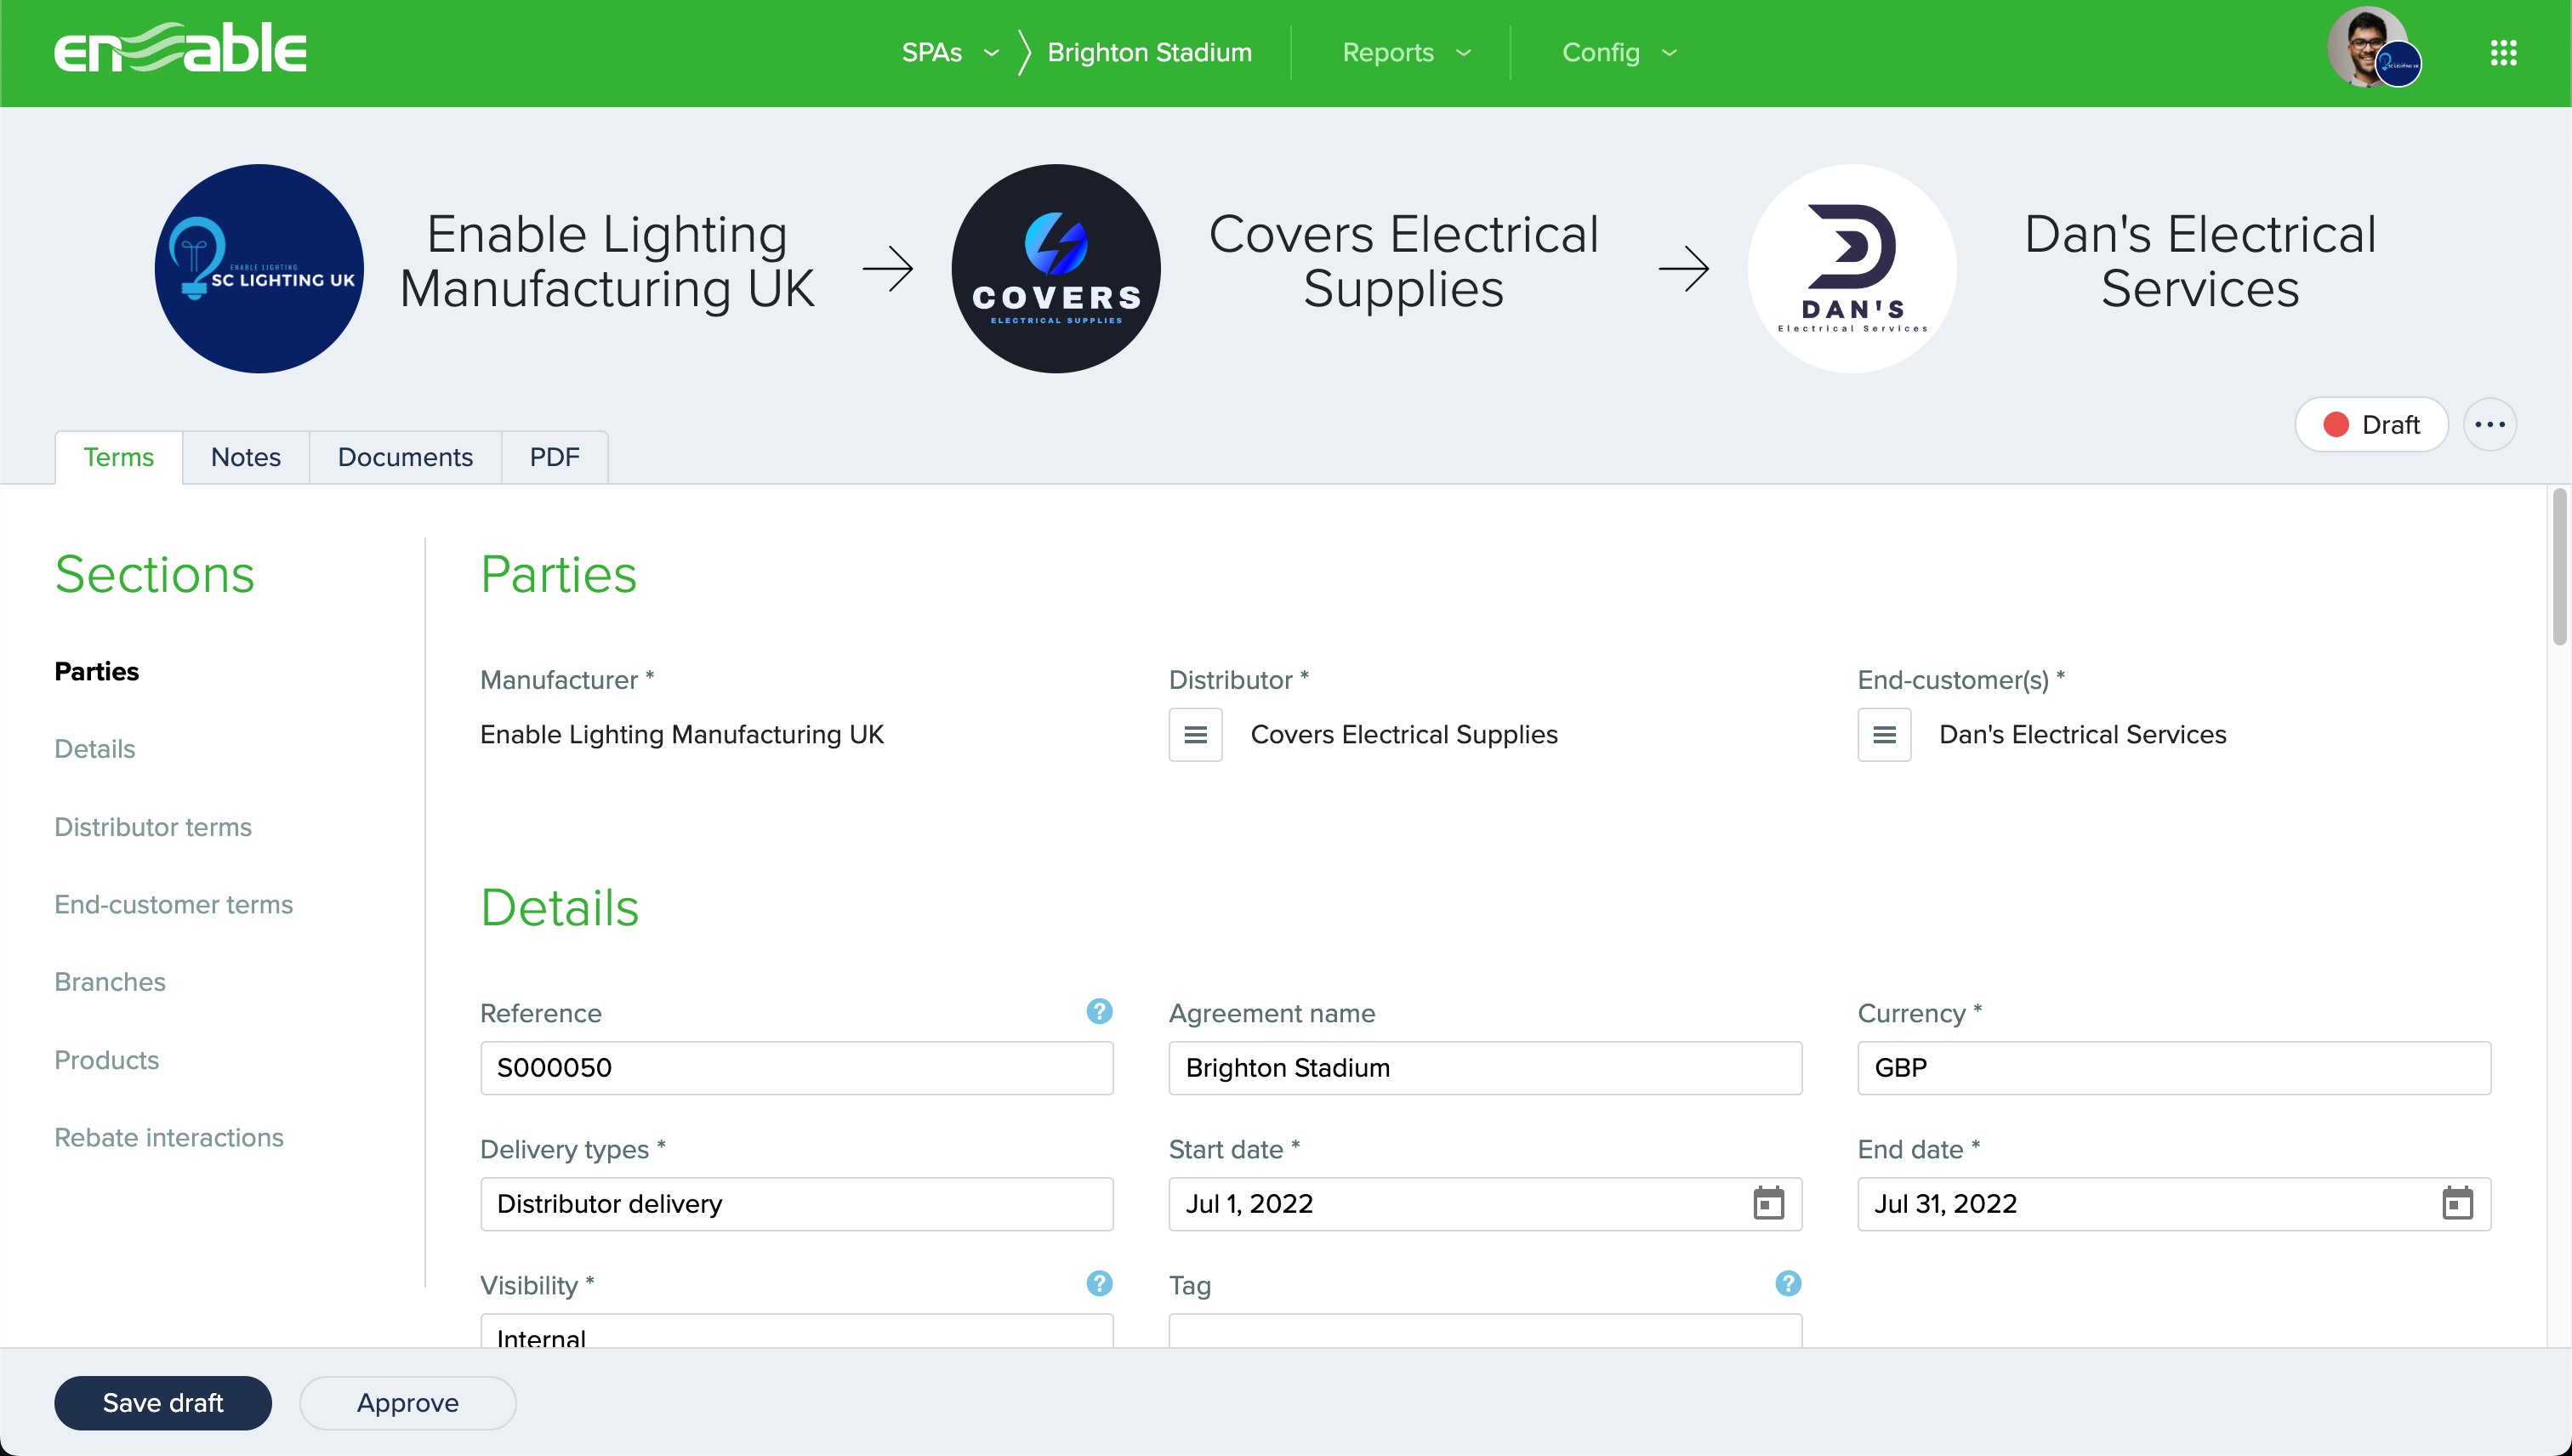2572x1456 pixels.
Task: Click the Parties section heading
Action: (558, 575)
